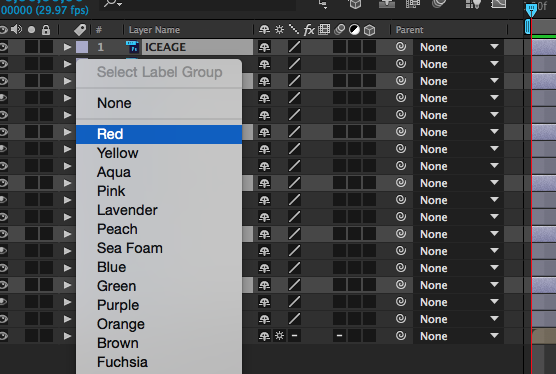Click the Adjustment Layer half-circle header icon
Screen dimensions: 556x374
(x=354, y=30)
